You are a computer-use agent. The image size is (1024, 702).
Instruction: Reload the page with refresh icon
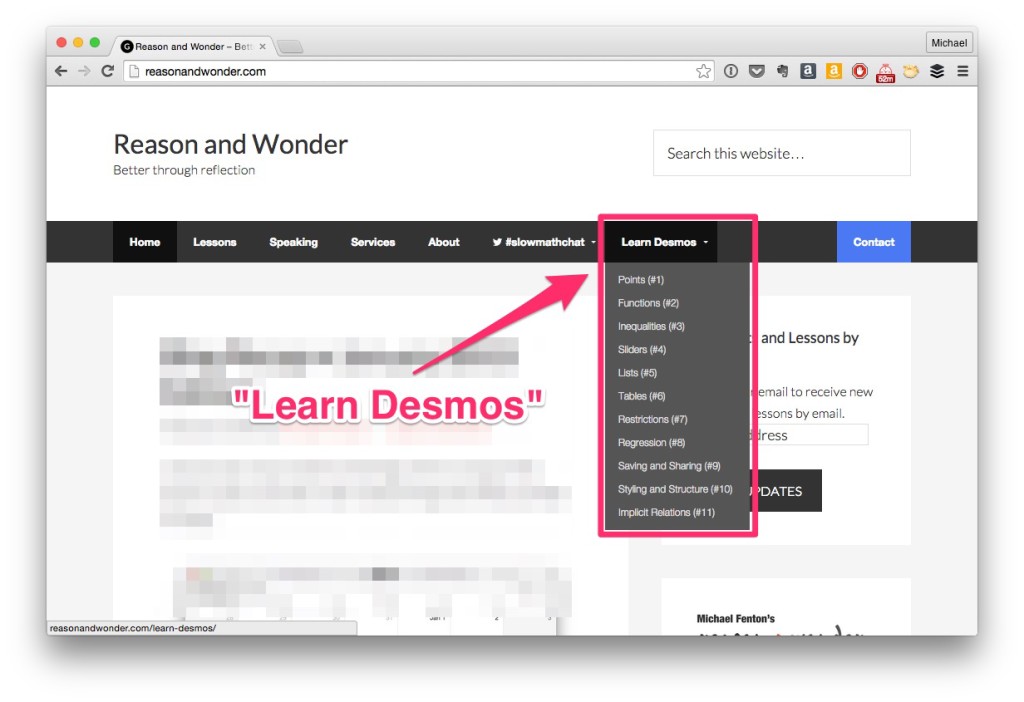point(108,71)
